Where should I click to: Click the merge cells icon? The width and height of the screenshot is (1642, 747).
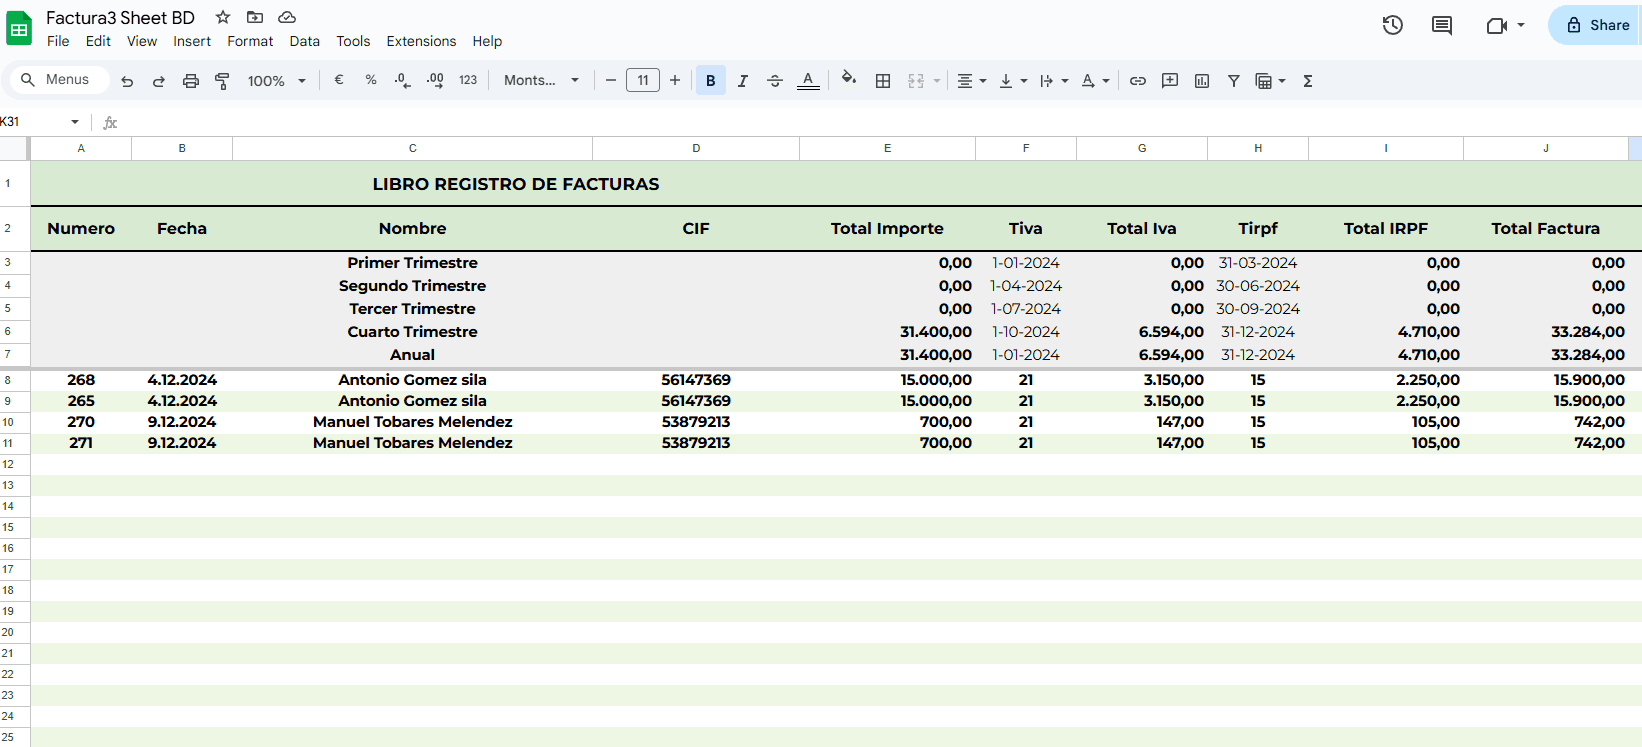pyautogui.click(x=916, y=81)
